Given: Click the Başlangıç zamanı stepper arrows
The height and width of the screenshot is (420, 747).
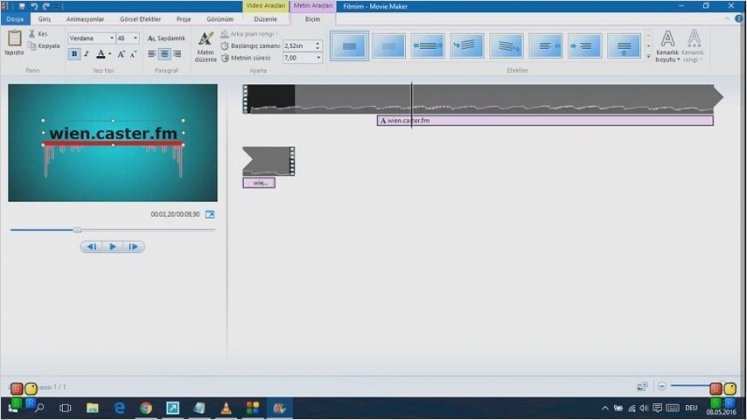Looking at the screenshot, I should [x=318, y=46].
